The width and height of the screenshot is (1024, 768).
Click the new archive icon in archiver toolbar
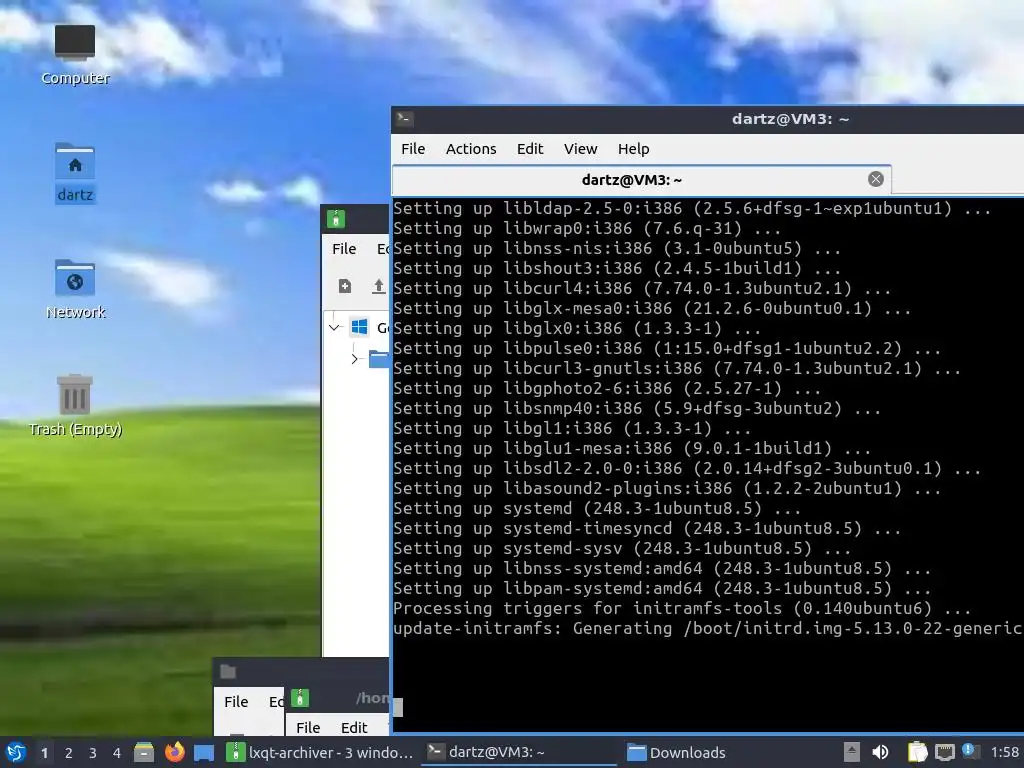pos(345,286)
